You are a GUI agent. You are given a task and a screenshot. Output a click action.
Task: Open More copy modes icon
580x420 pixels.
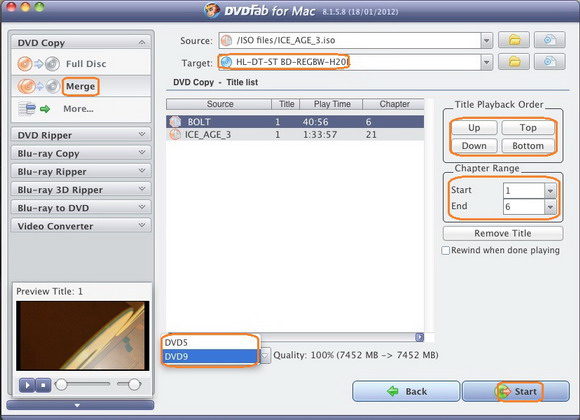click(x=34, y=109)
